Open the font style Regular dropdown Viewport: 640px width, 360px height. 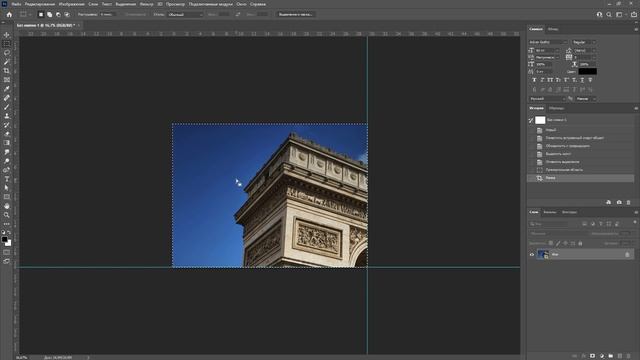(x=584, y=42)
